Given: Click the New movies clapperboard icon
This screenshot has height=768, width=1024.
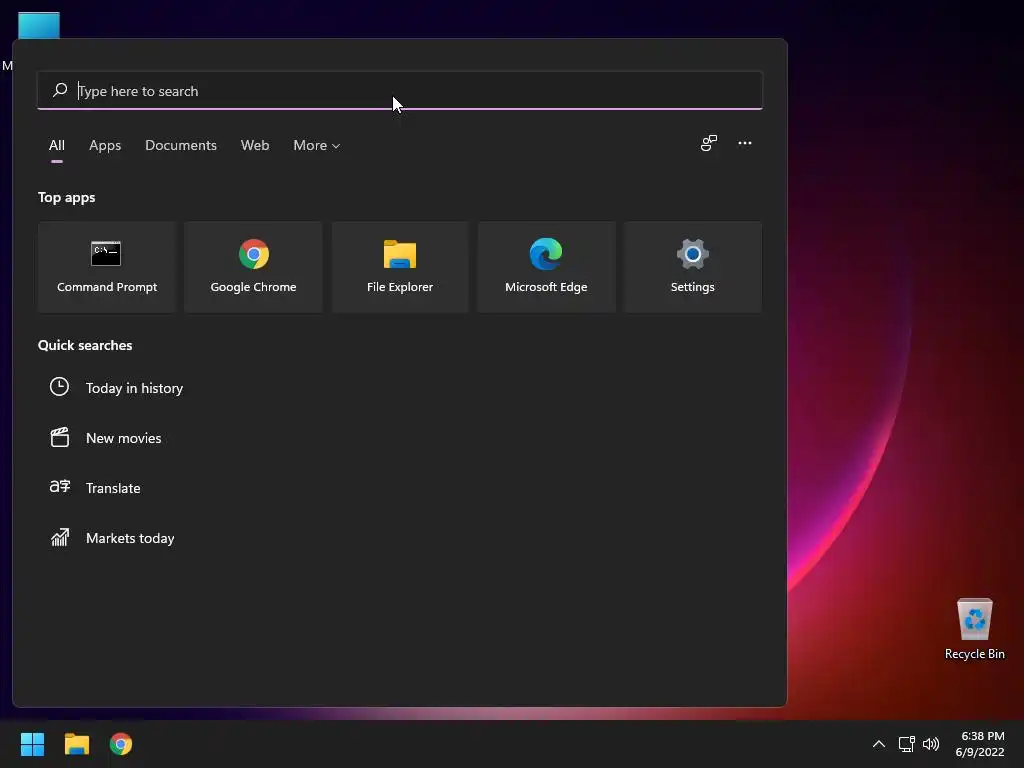Looking at the screenshot, I should (59, 438).
